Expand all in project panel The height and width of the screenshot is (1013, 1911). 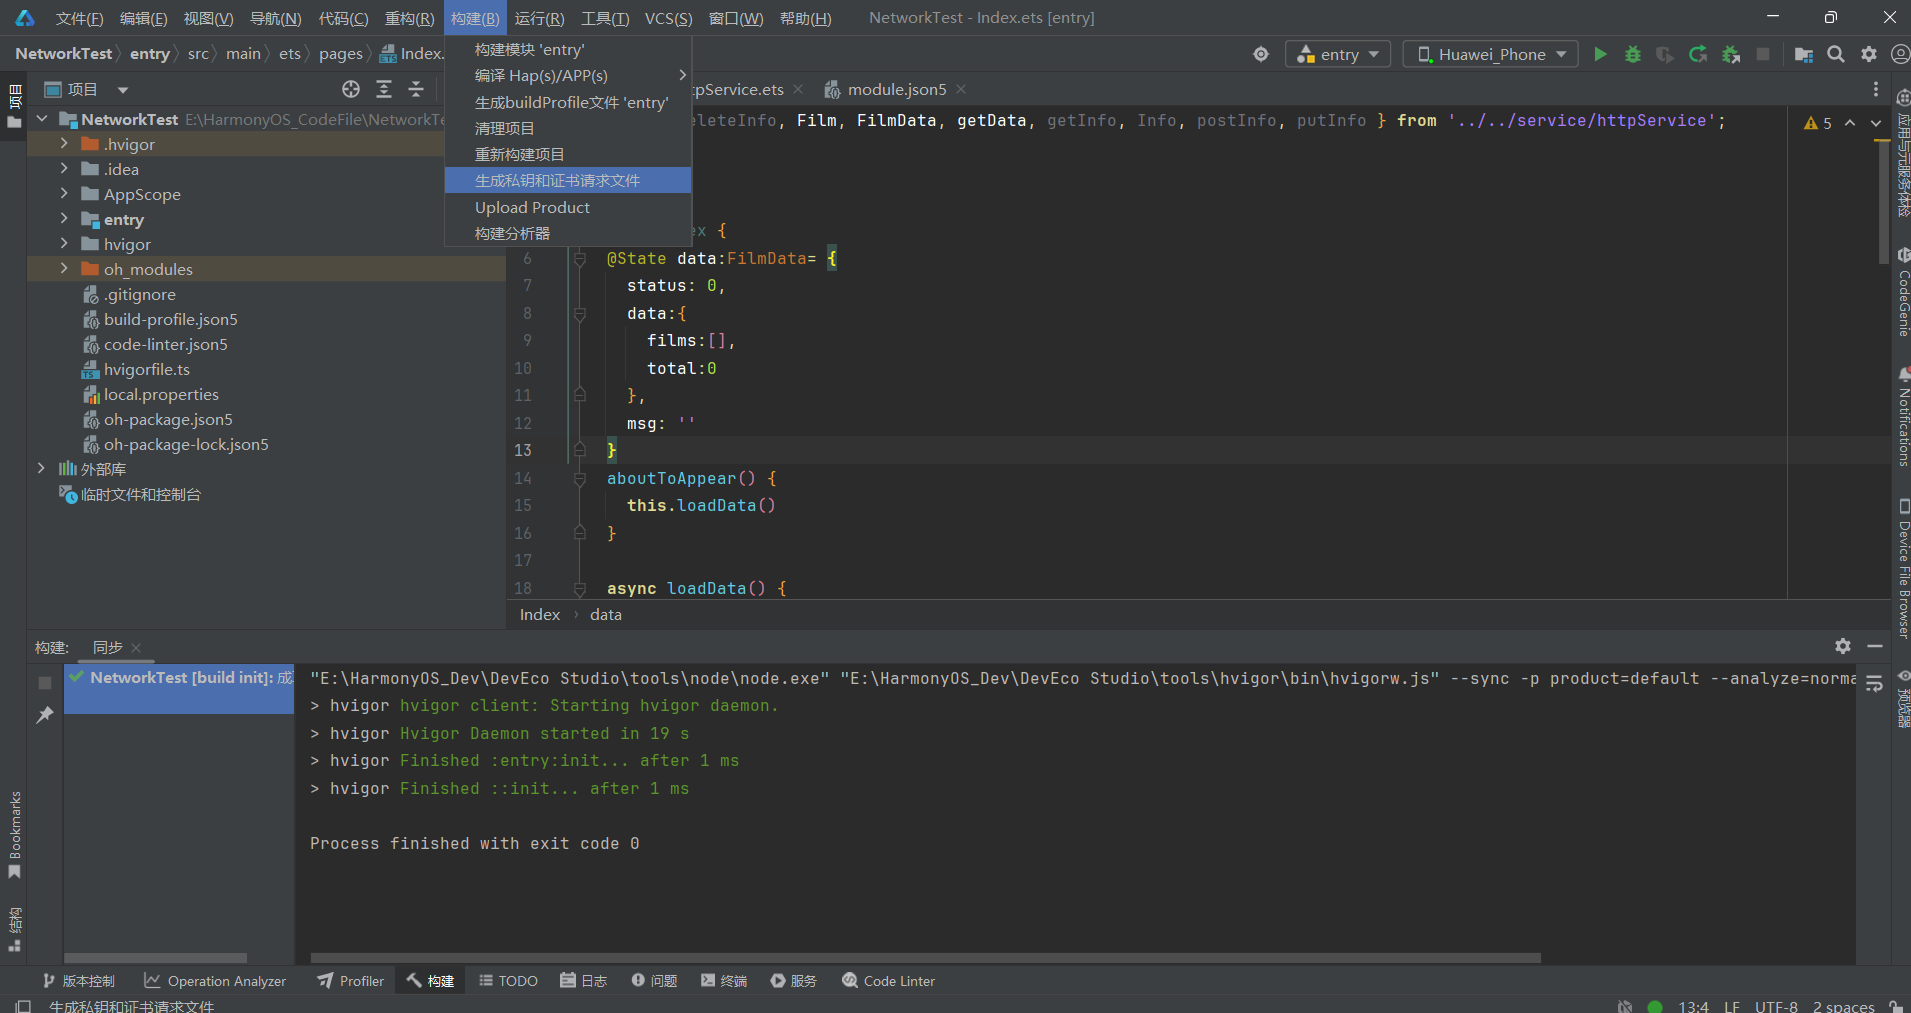pyautogui.click(x=384, y=89)
